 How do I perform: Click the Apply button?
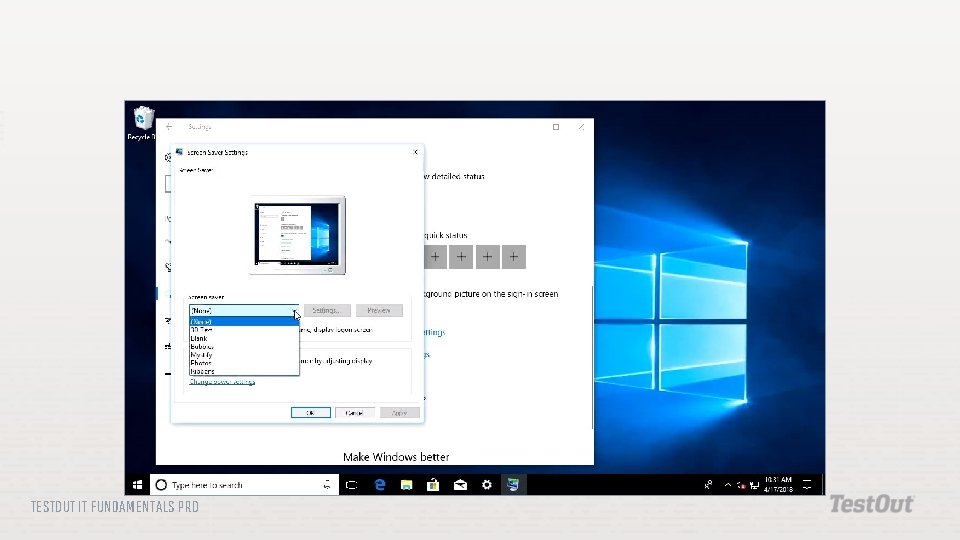point(399,413)
